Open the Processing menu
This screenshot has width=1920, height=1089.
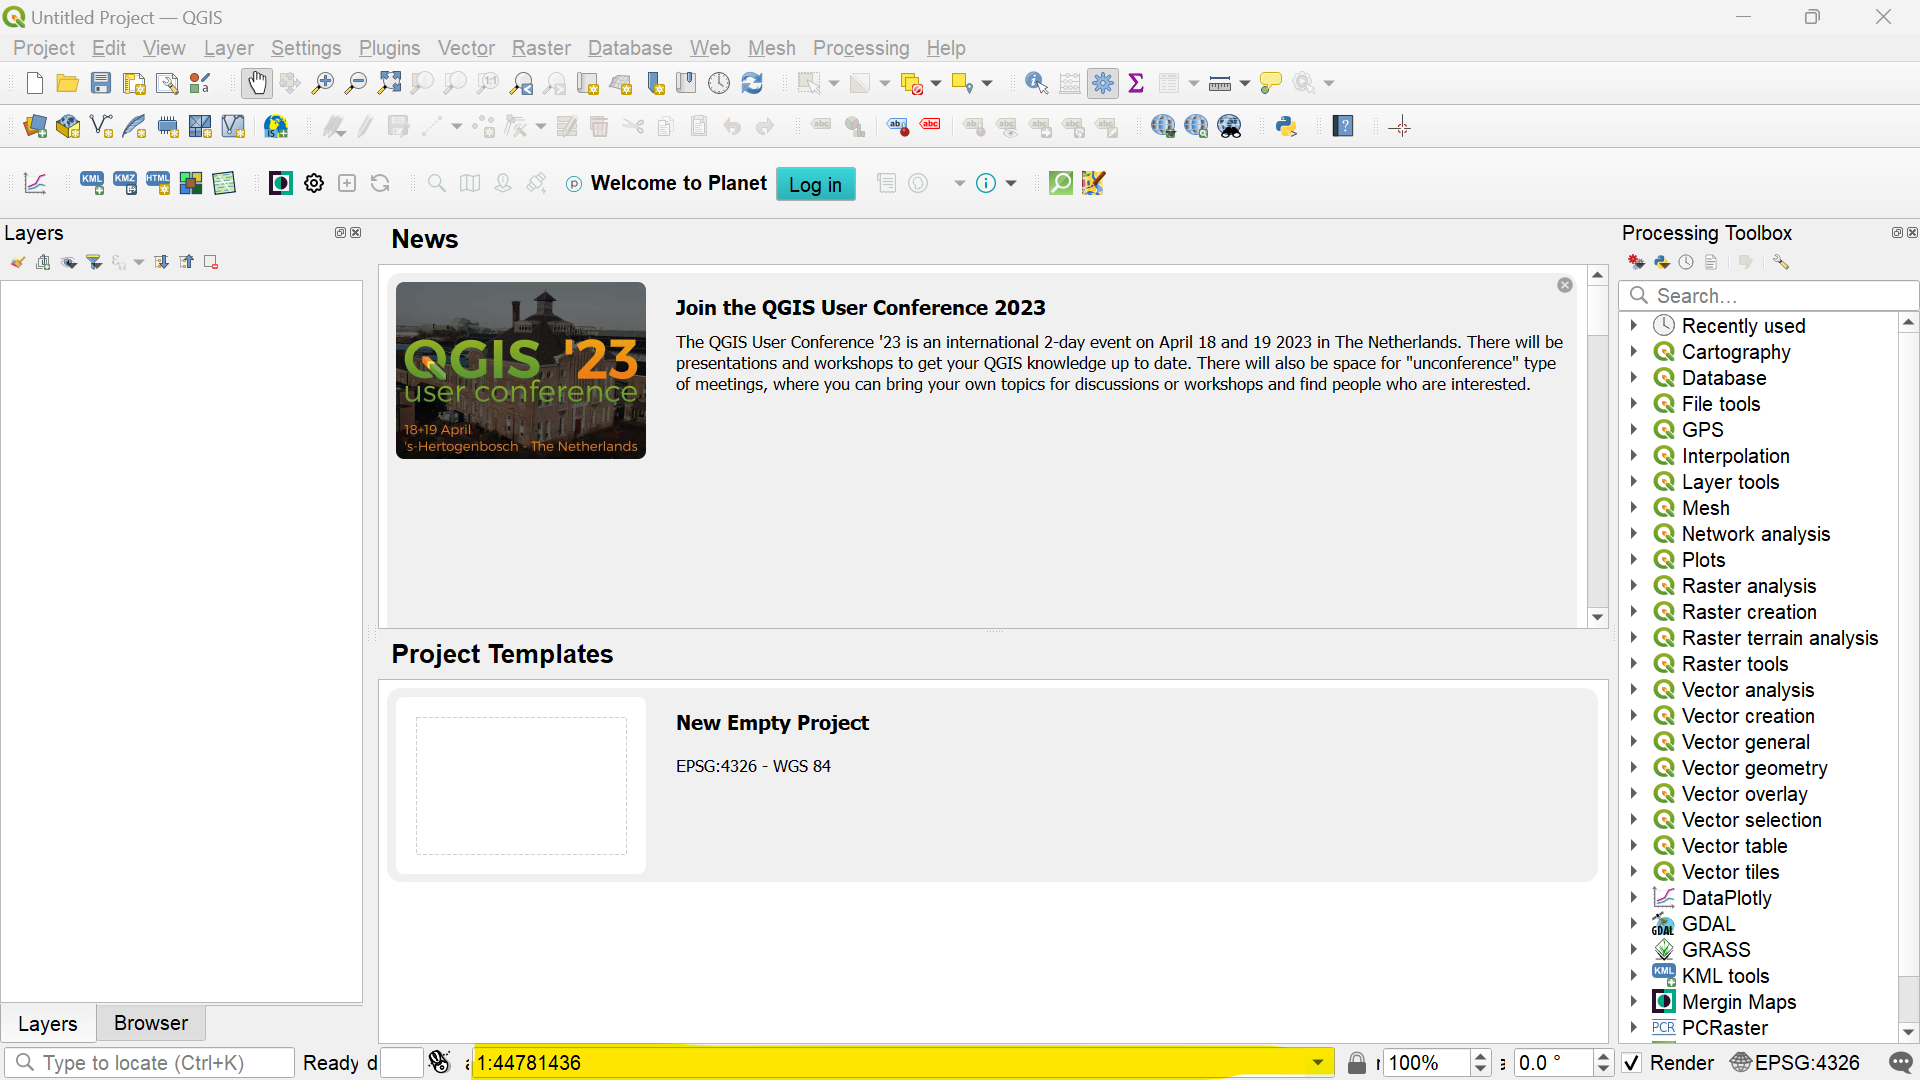click(858, 47)
